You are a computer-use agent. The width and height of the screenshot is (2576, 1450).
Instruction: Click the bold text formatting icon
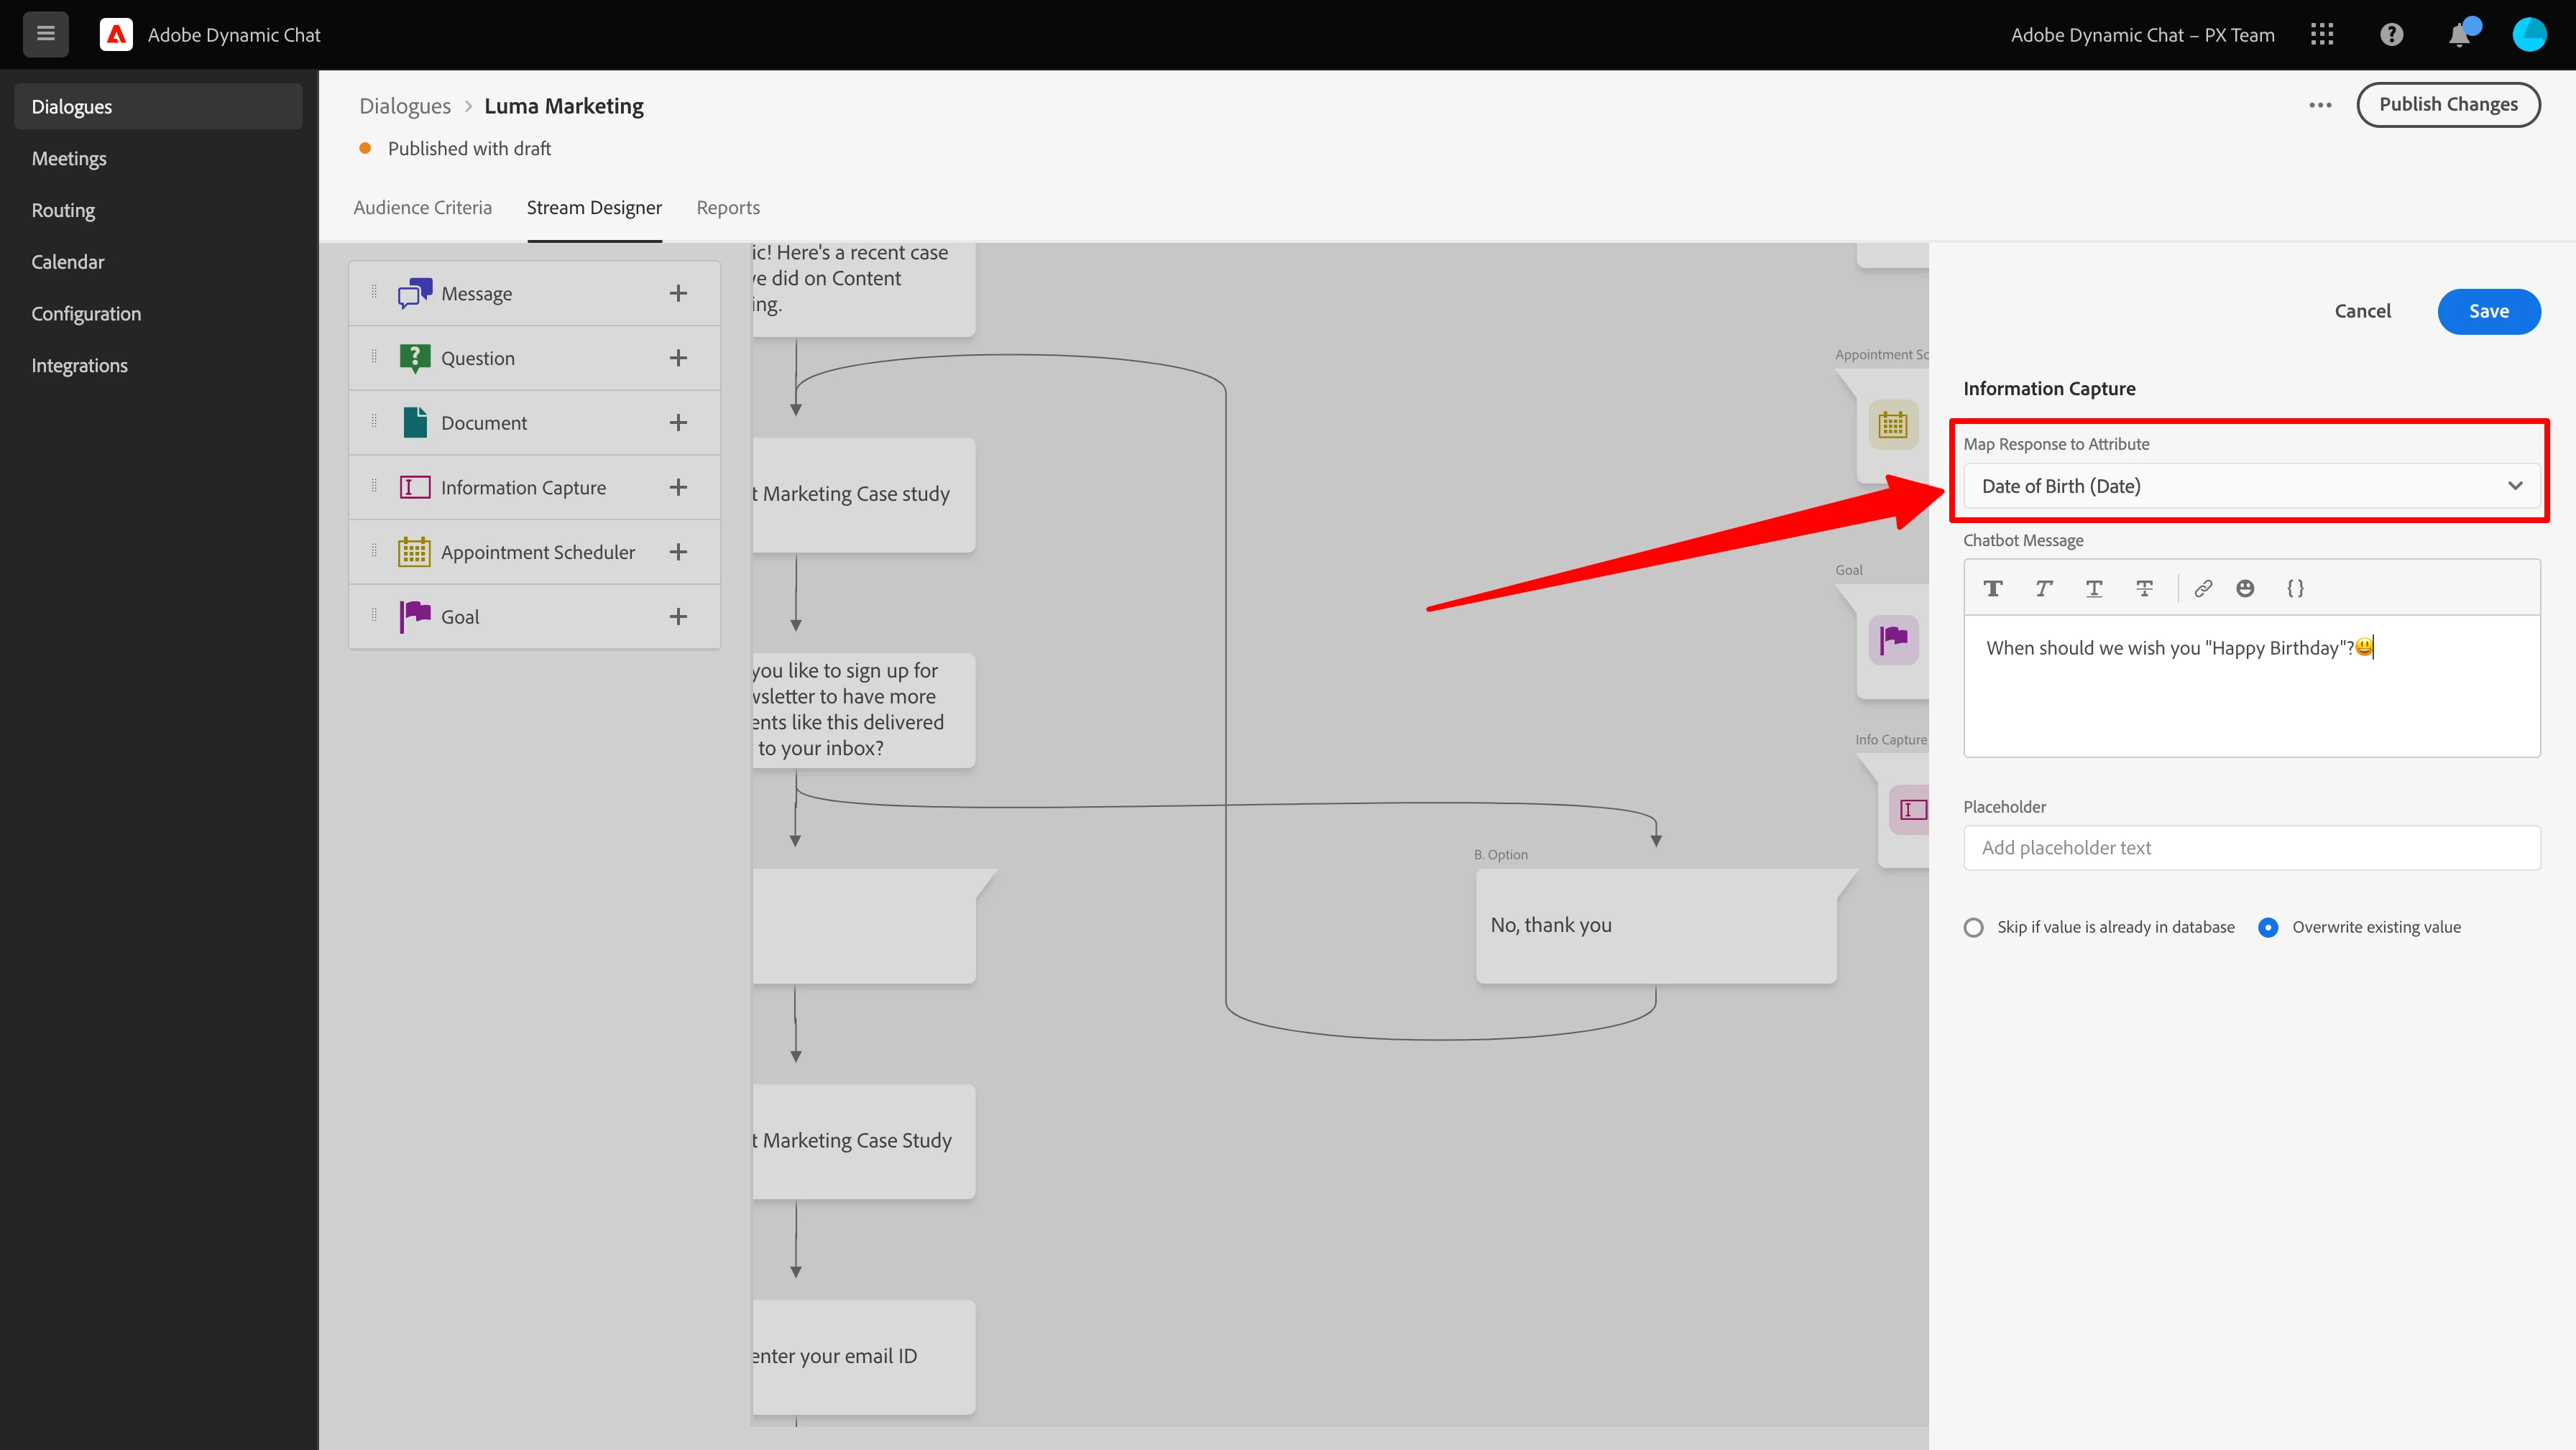(x=1993, y=588)
